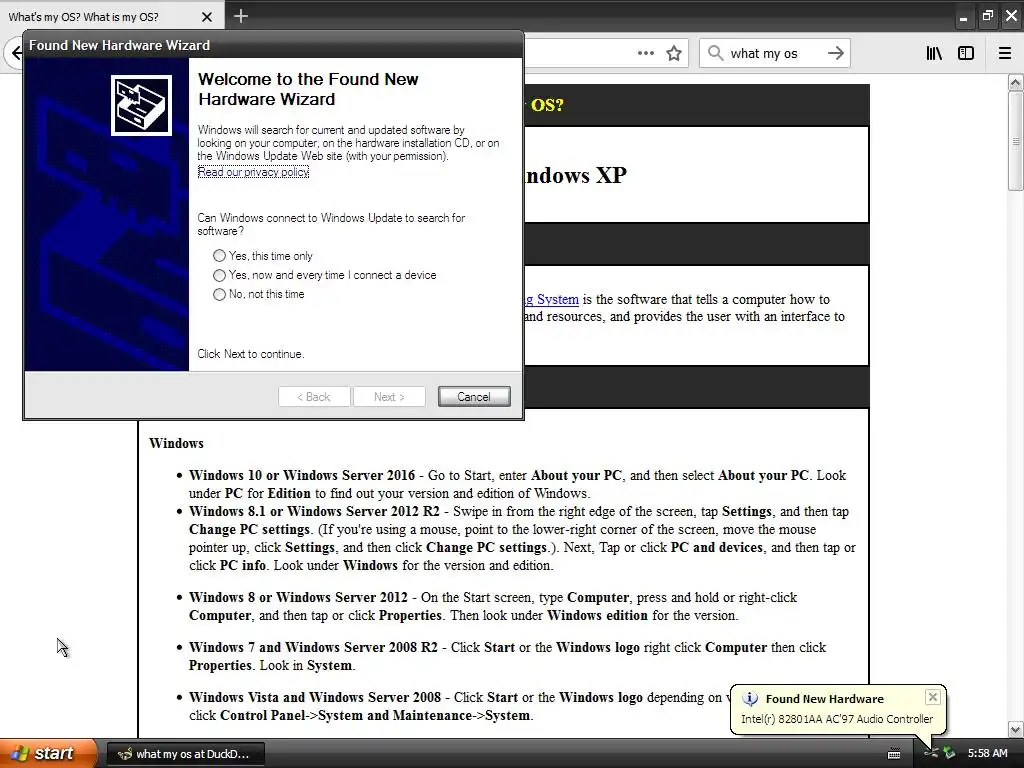
Task: Open 'Read our privacy policy' link
Action: point(253,172)
